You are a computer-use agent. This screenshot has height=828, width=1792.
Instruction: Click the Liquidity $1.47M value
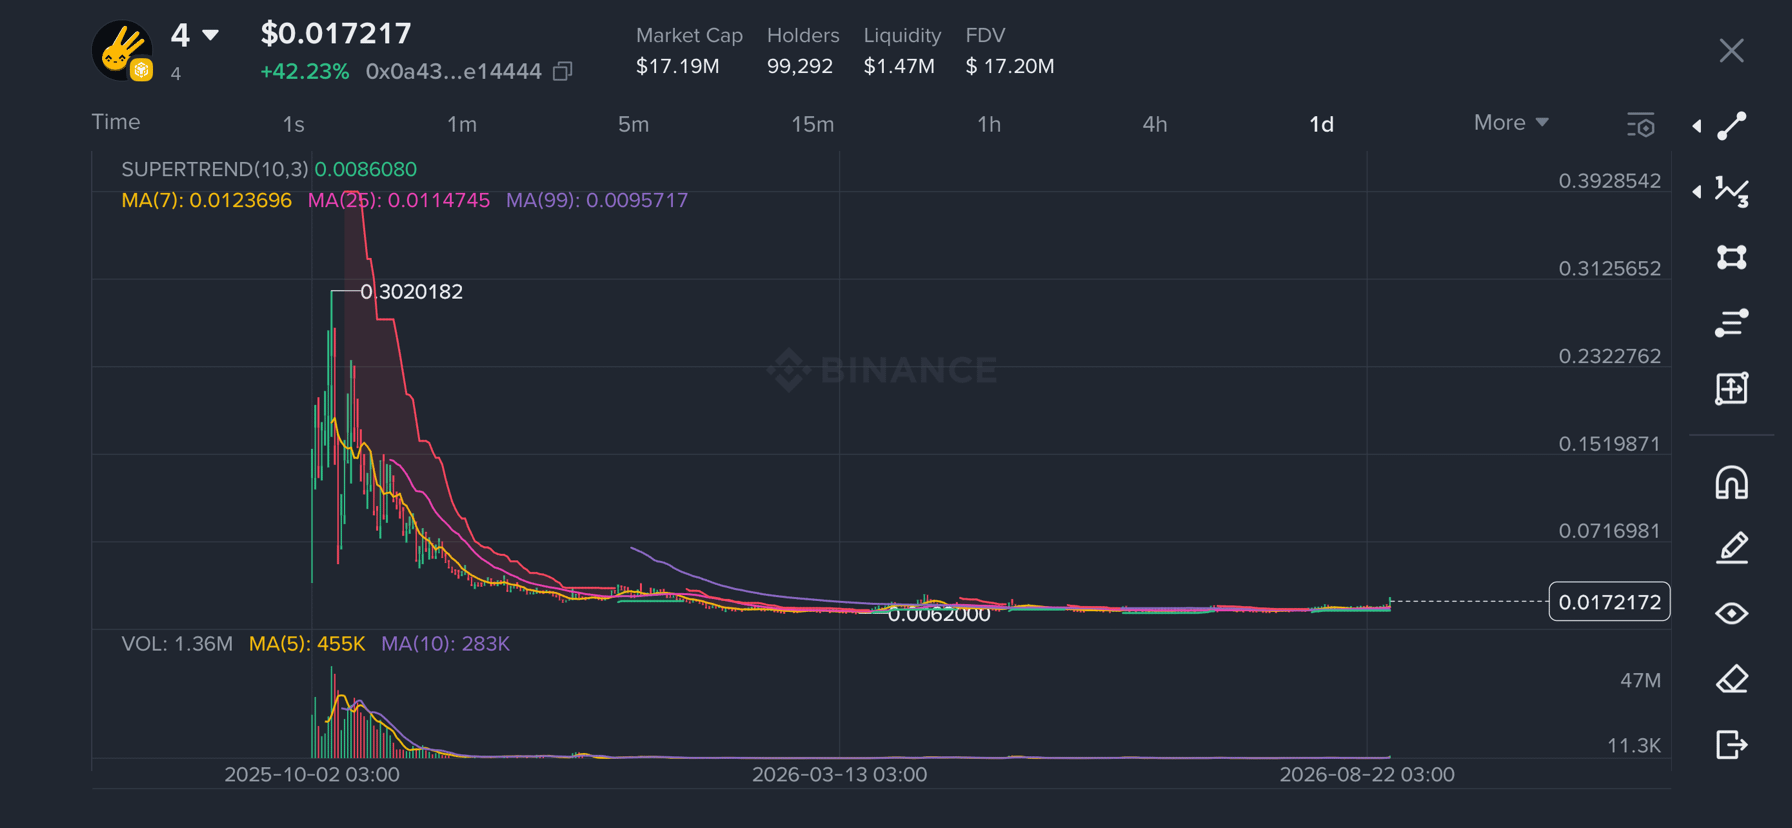coord(899,66)
